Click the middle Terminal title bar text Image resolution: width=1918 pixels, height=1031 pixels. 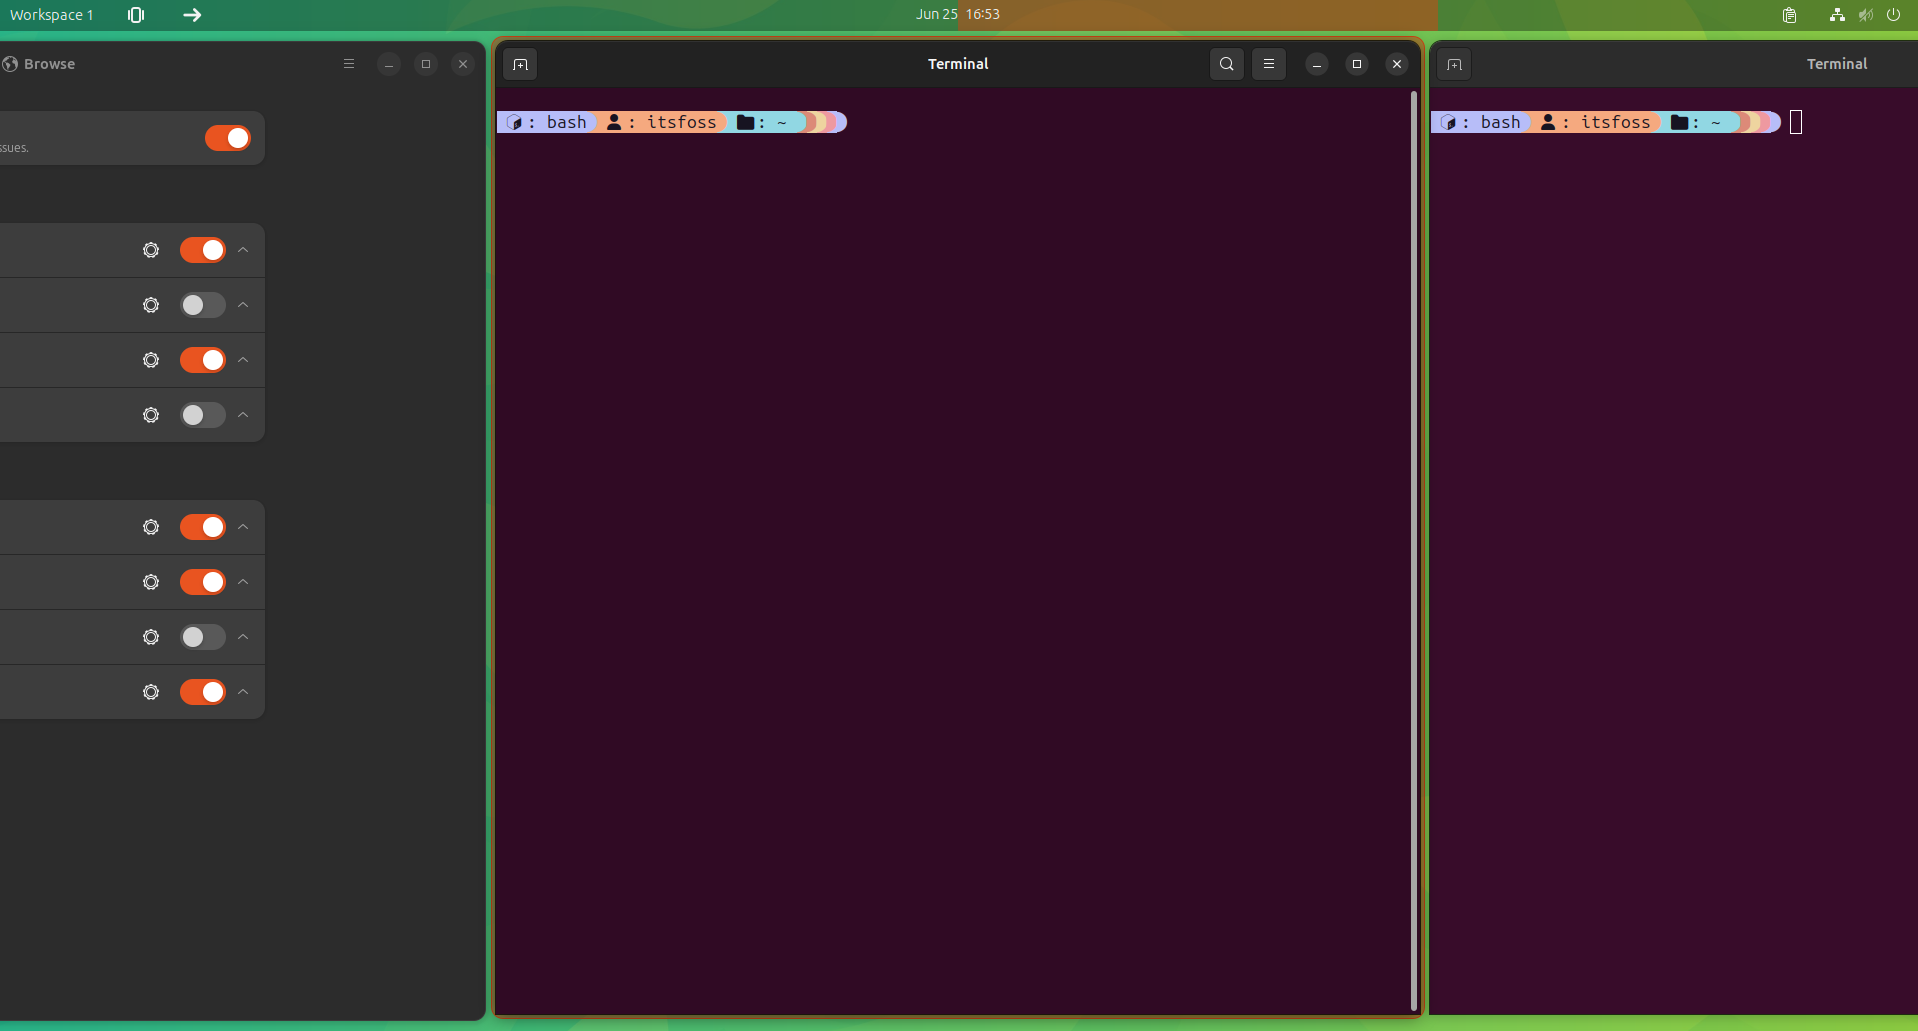coord(958,64)
